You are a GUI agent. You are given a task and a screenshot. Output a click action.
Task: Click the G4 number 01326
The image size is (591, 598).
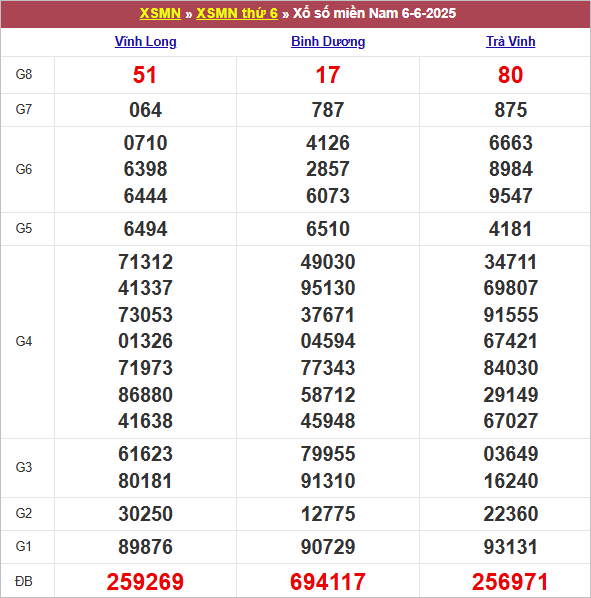click(146, 341)
